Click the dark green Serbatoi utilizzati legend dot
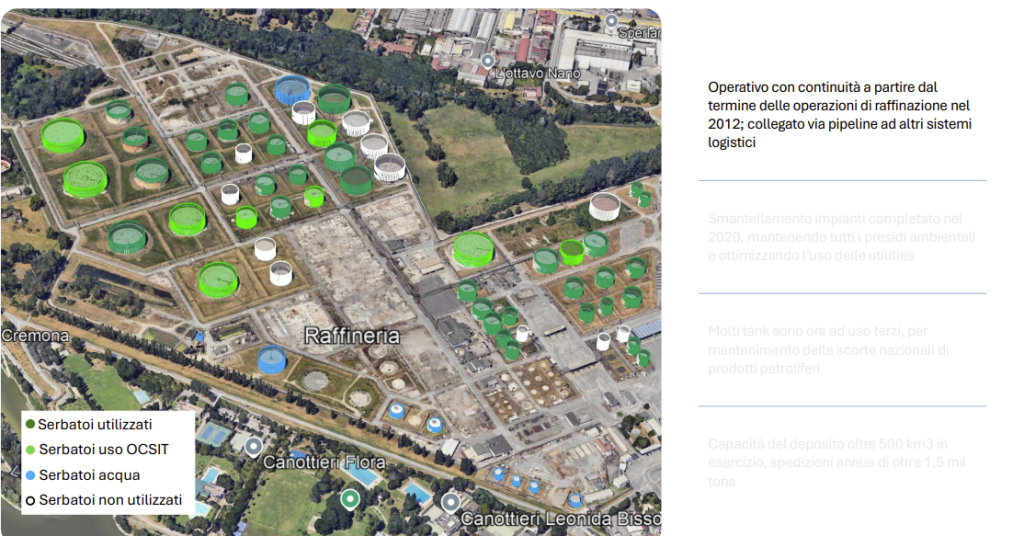The image size is (1024, 536). pyautogui.click(x=31, y=425)
